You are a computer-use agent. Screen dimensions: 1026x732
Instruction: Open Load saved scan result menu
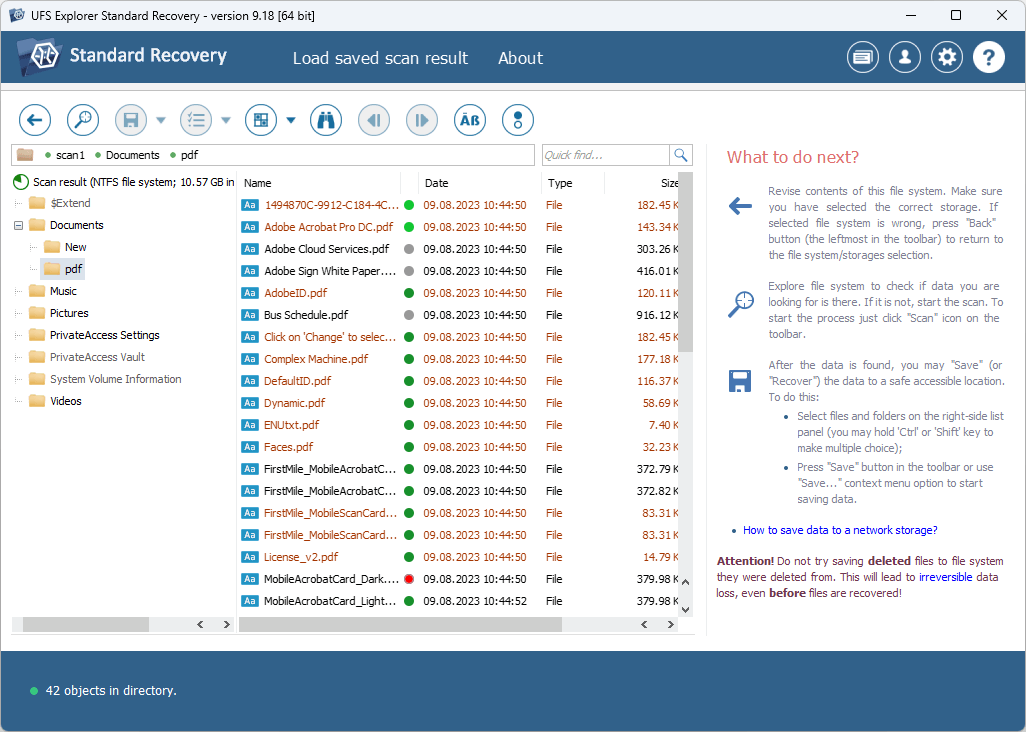point(380,58)
